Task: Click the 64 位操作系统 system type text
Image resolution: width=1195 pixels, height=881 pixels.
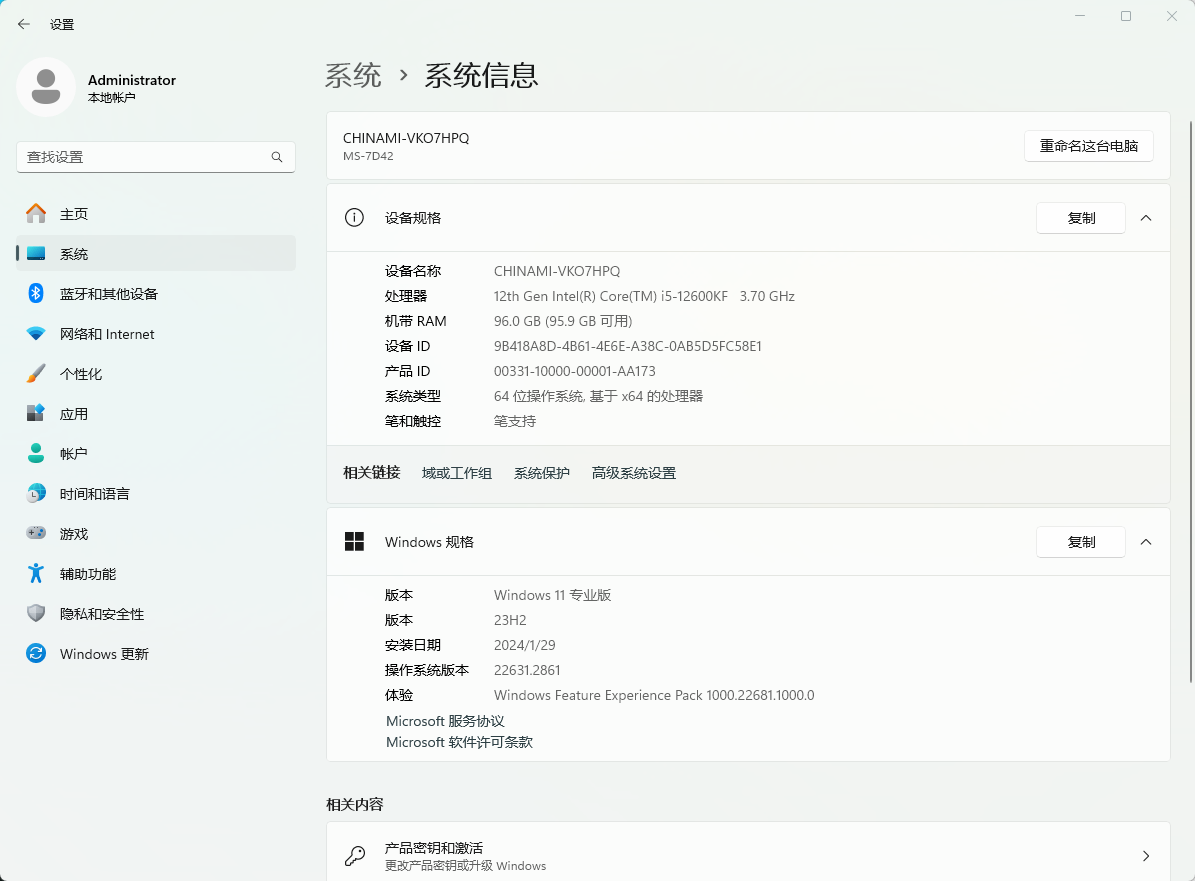Action: 598,396
